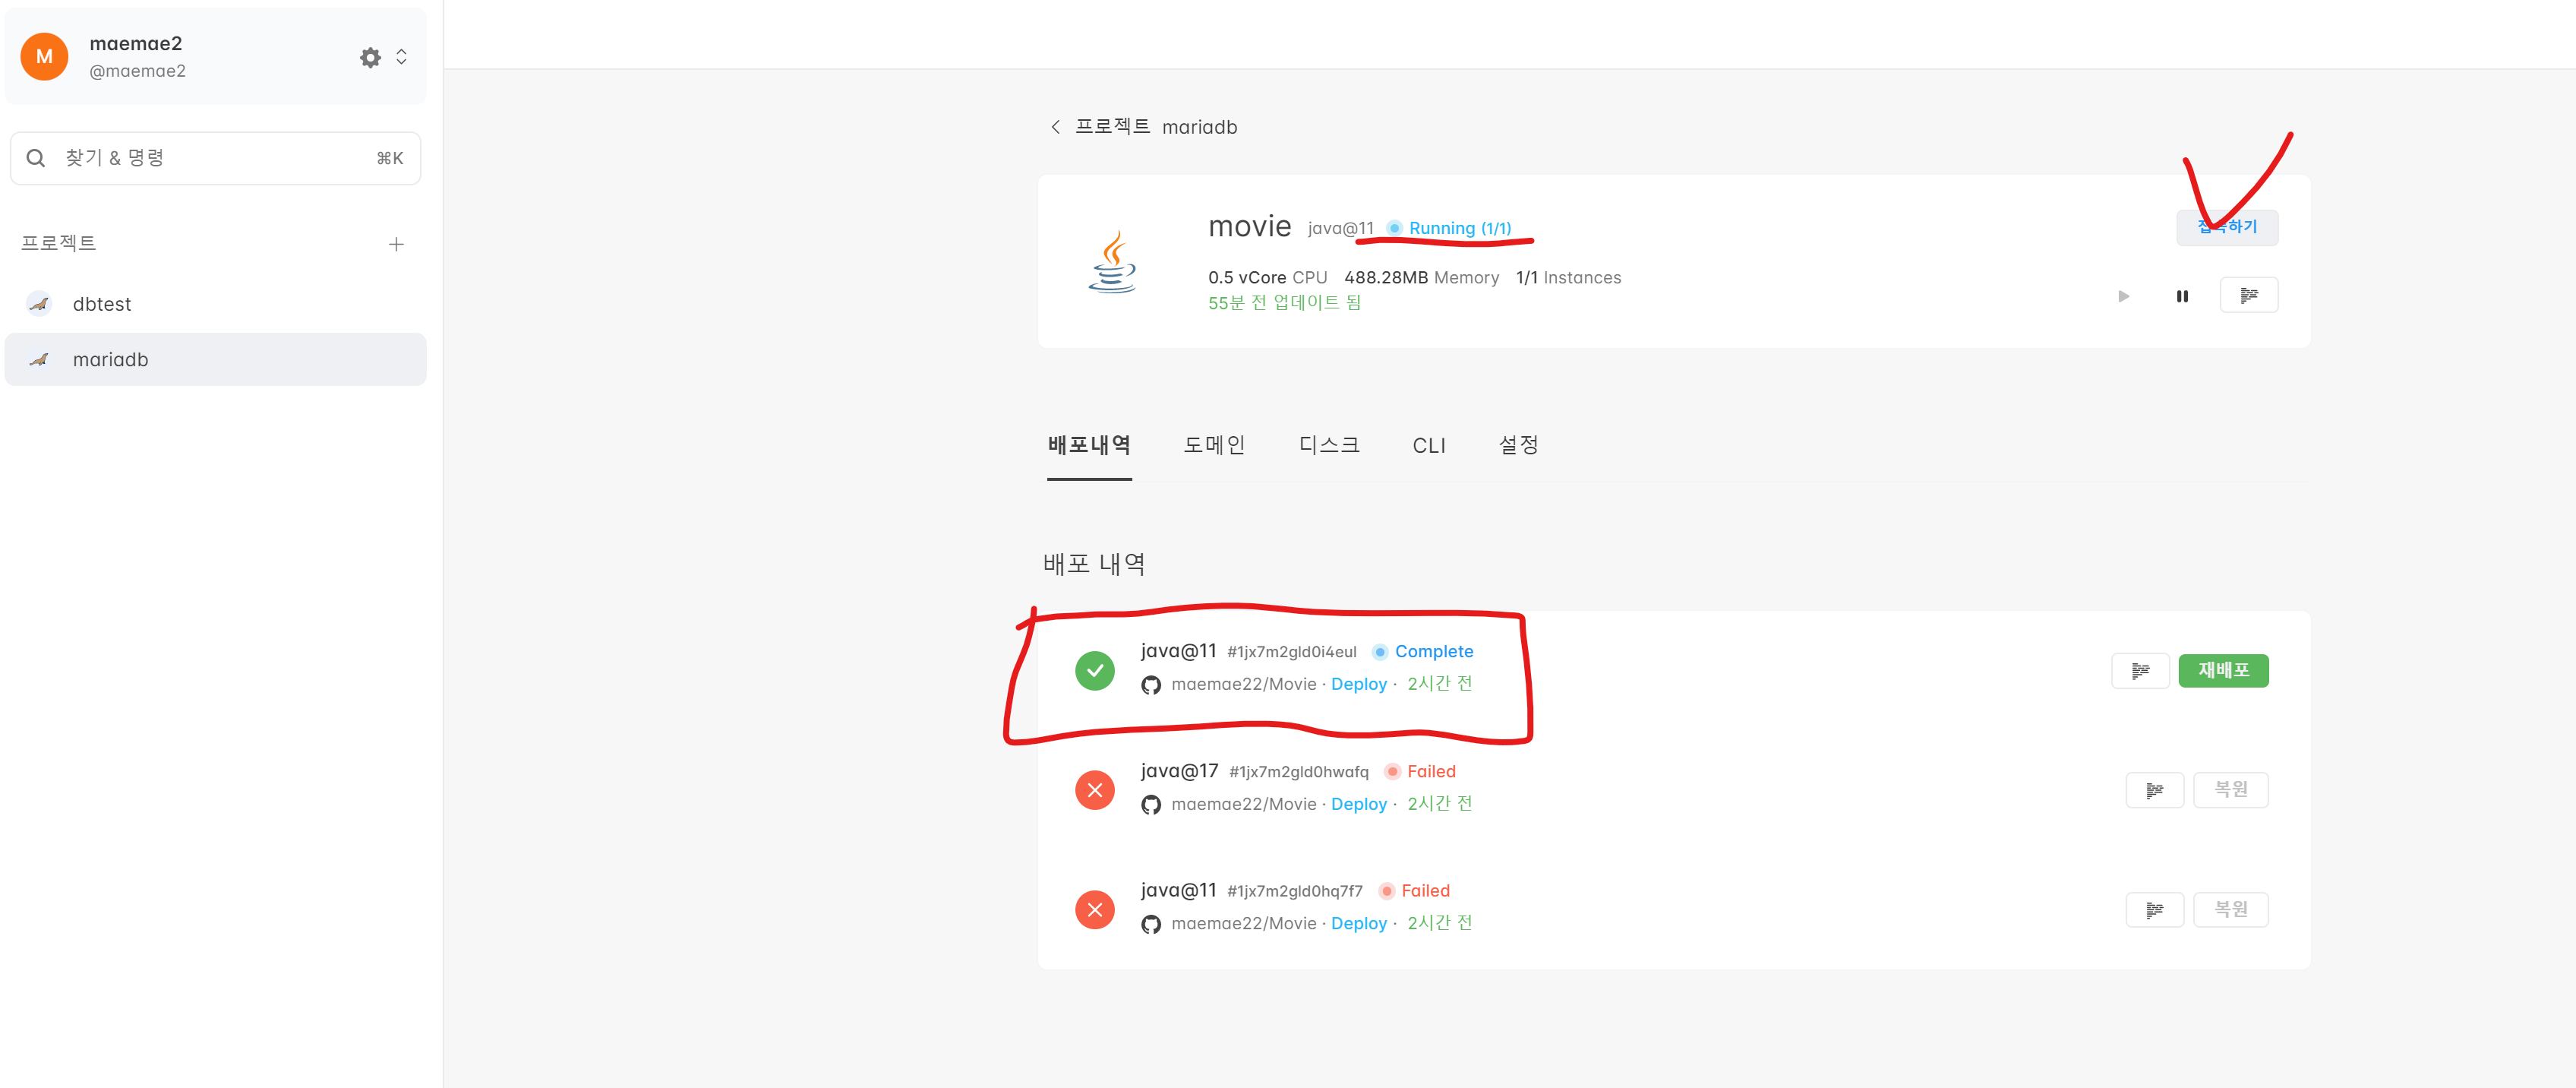Screen dimensions: 2576x1088
Task: View logs of Complete java@11 deployment
Action: pyautogui.click(x=2140, y=670)
